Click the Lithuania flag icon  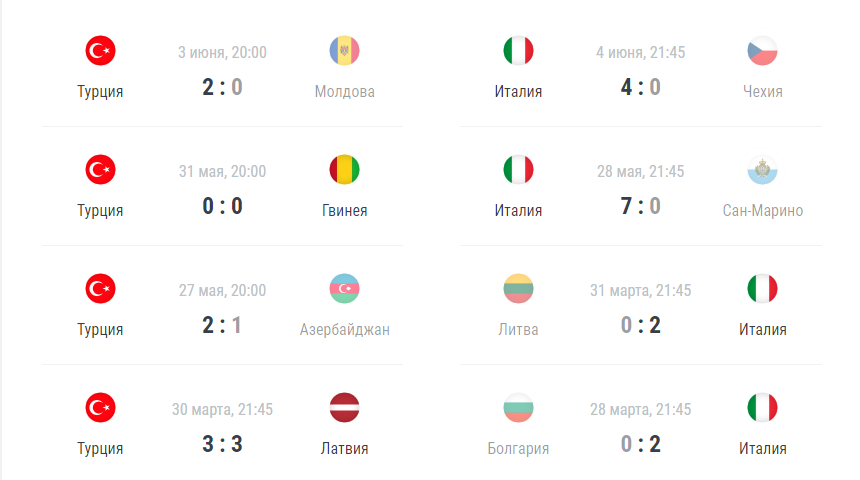(x=518, y=289)
